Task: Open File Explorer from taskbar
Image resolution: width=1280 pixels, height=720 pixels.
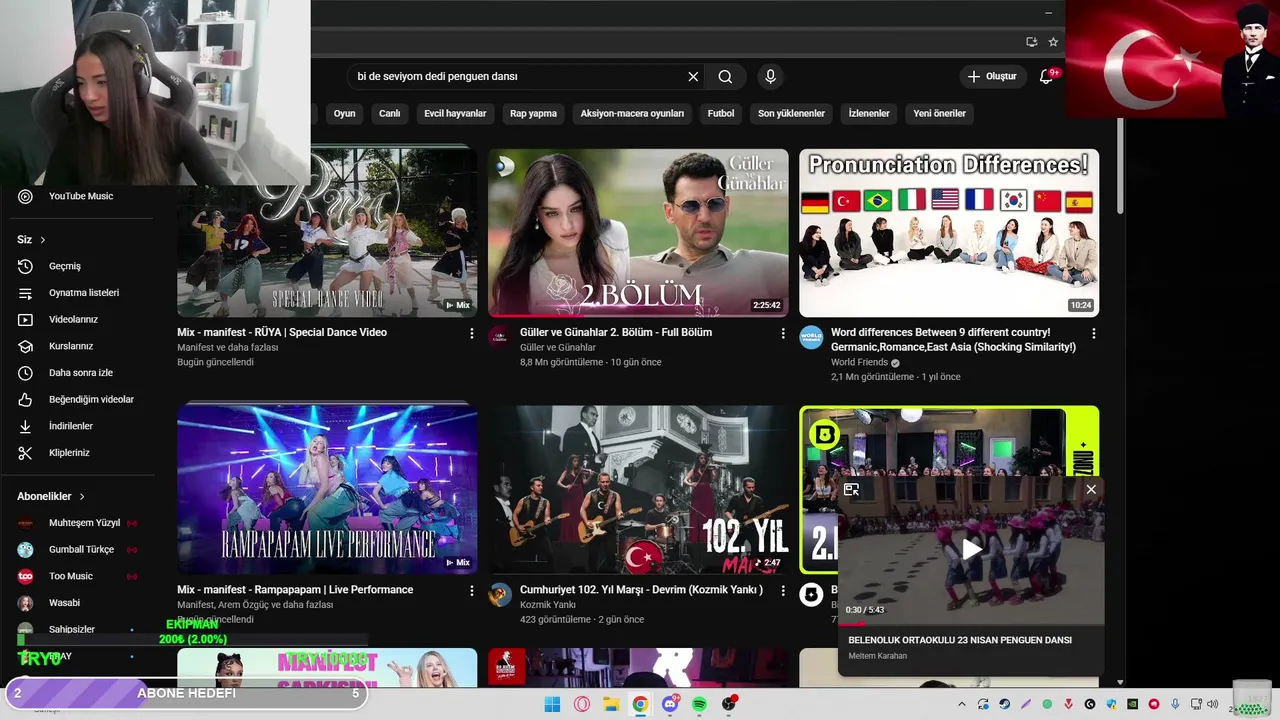Action: point(611,704)
